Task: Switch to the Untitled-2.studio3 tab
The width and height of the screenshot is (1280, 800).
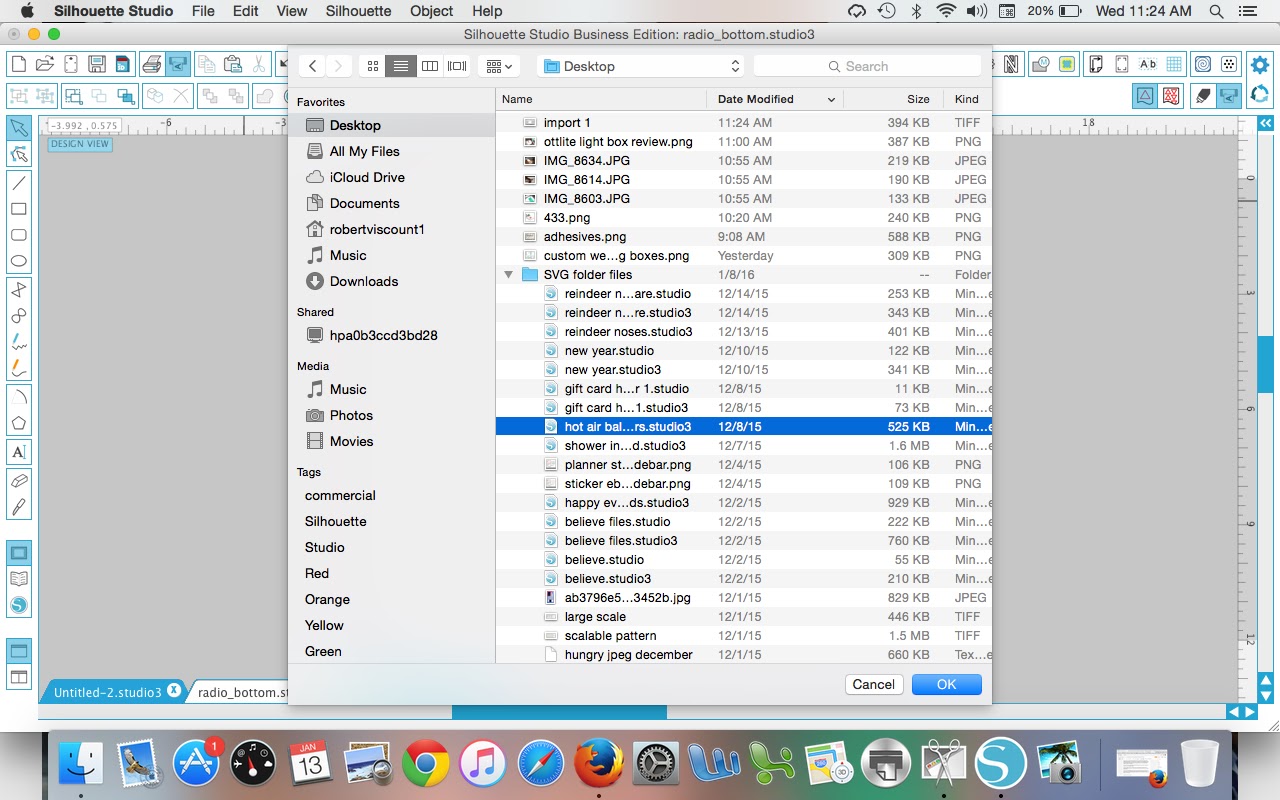Action: tap(107, 692)
